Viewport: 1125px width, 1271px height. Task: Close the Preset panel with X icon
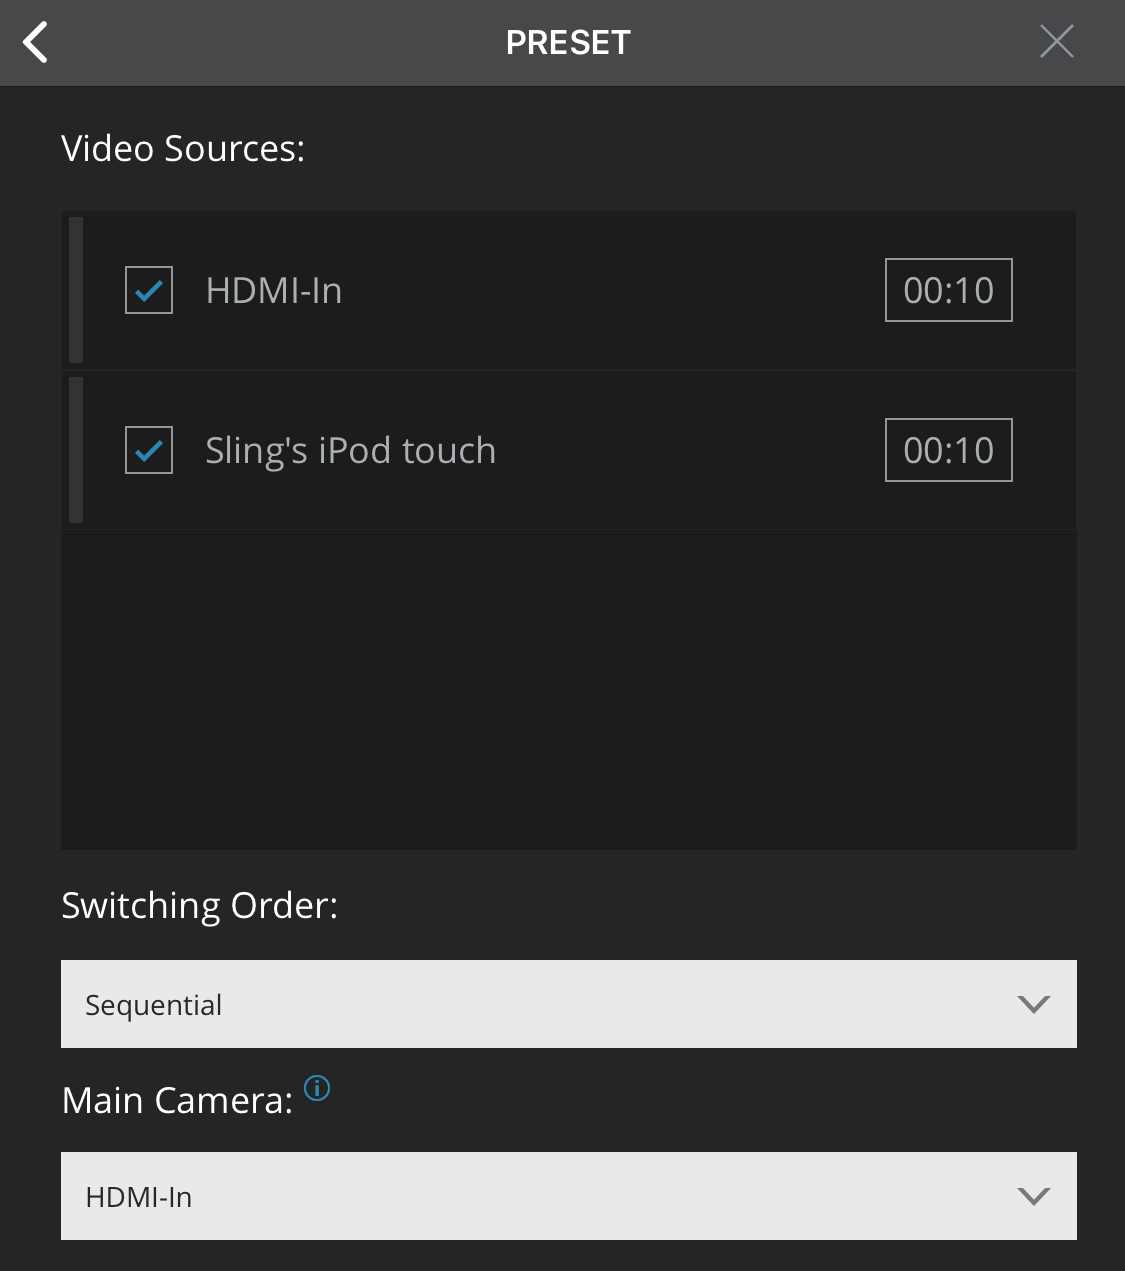[1056, 42]
